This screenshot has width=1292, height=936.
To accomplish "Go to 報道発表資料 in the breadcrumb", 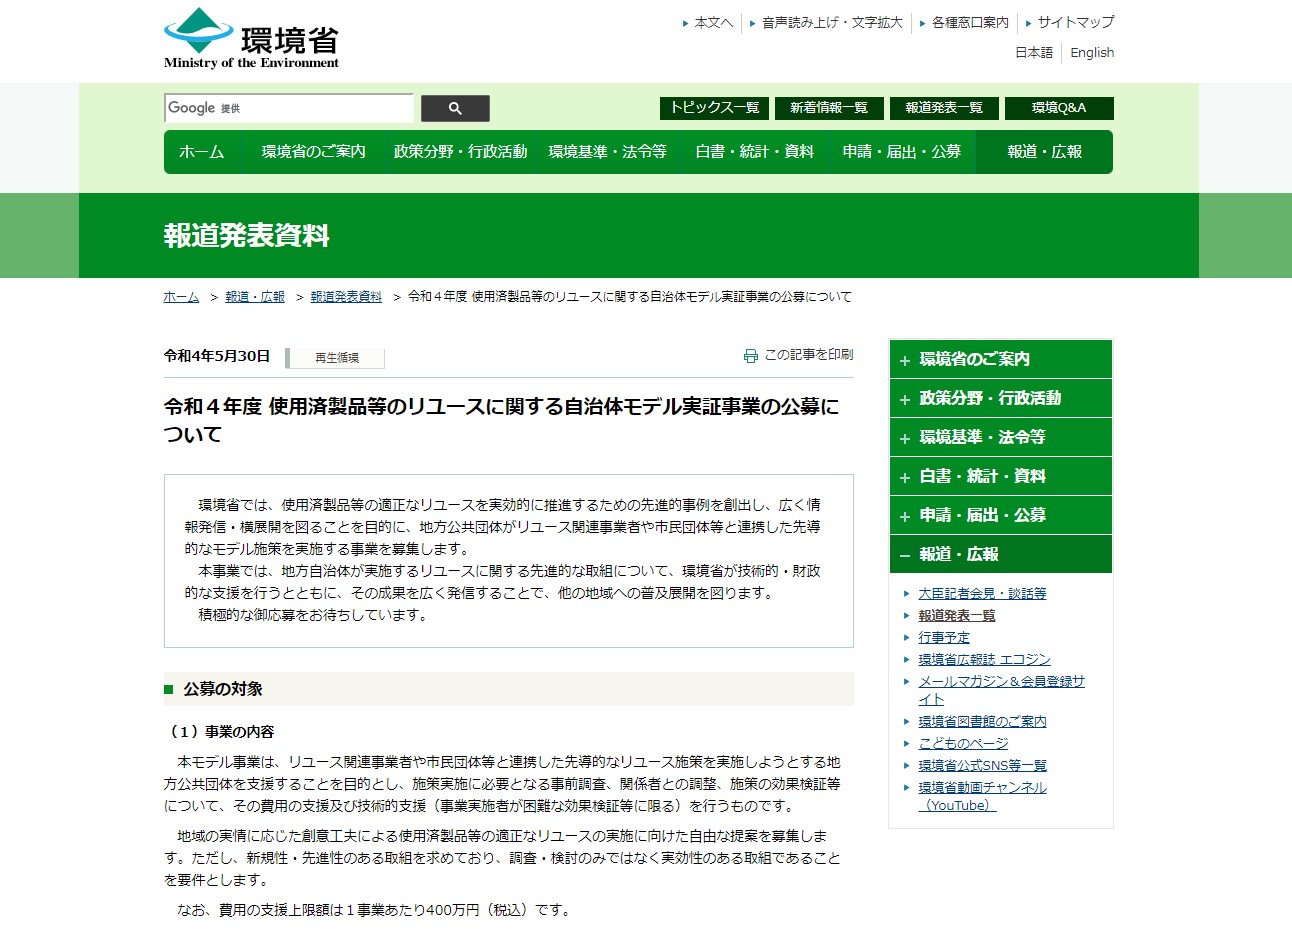I will click(x=346, y=297).
